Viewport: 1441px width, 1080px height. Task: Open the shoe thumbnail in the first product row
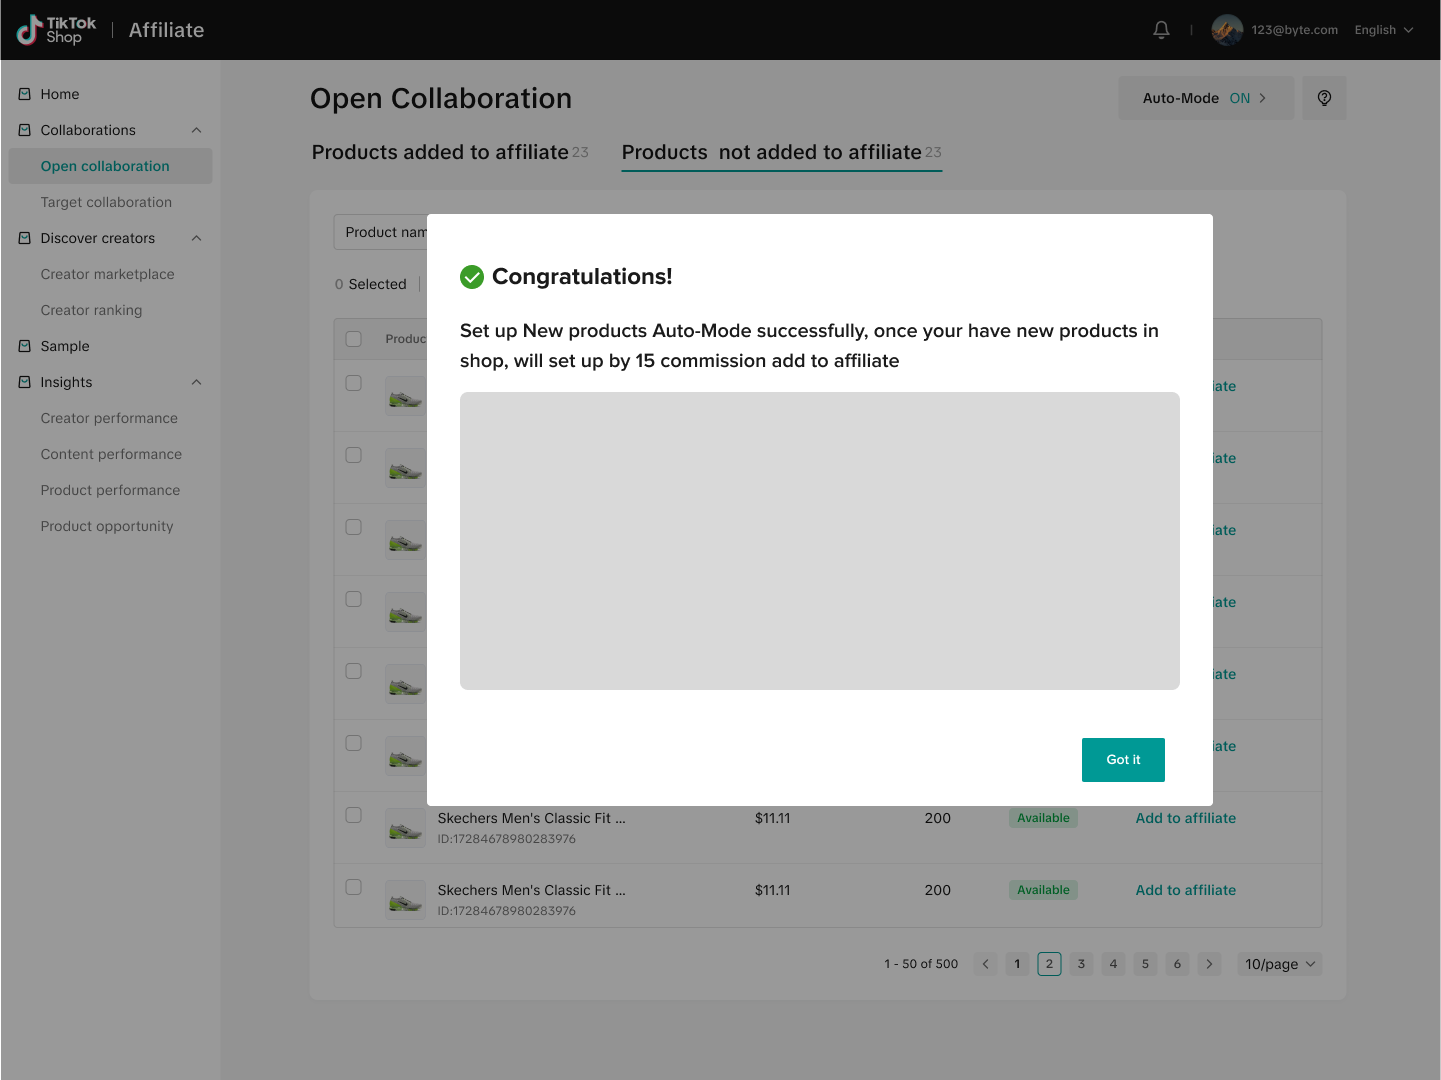405,396
